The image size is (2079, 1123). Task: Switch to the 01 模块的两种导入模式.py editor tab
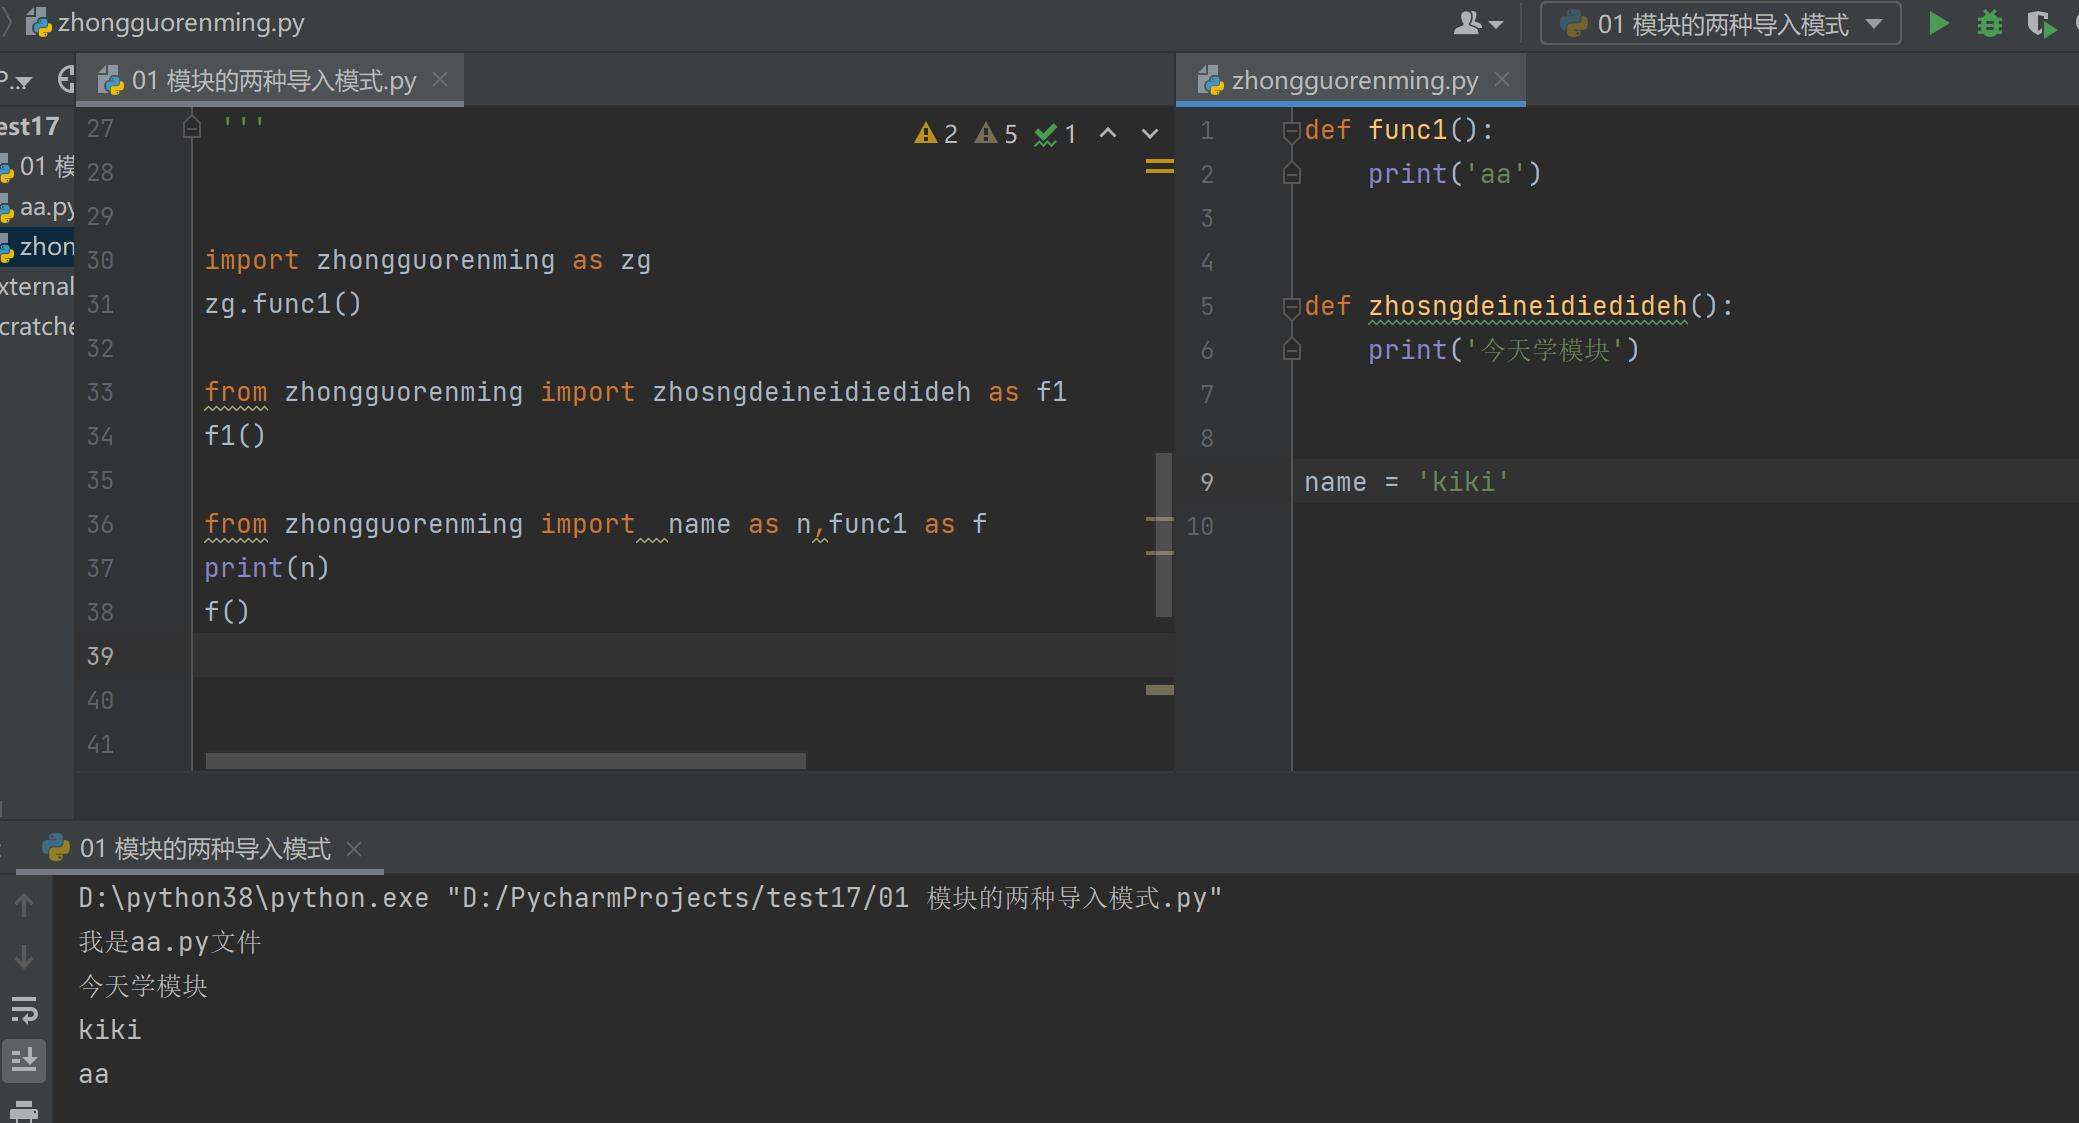coord(272,80)
